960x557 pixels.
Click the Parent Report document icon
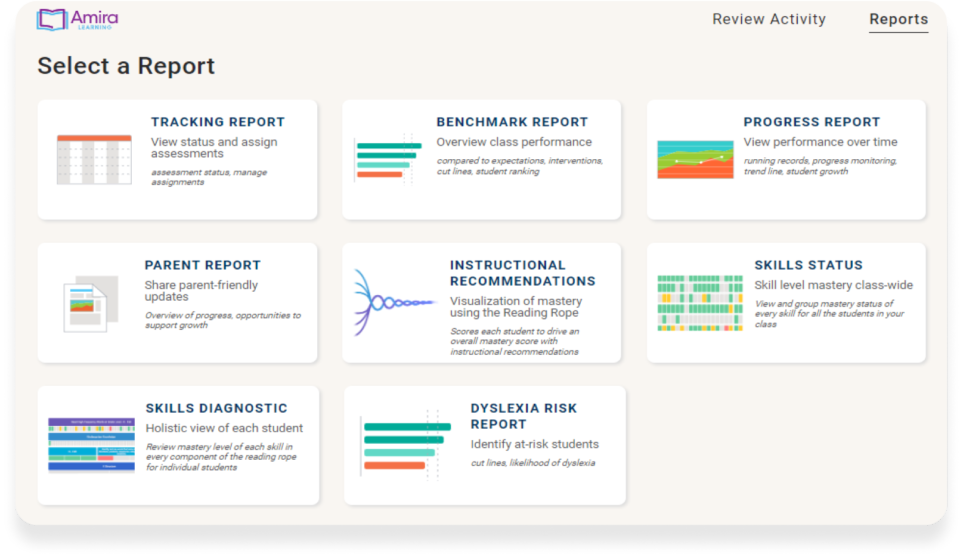click(x=91, y=304)
